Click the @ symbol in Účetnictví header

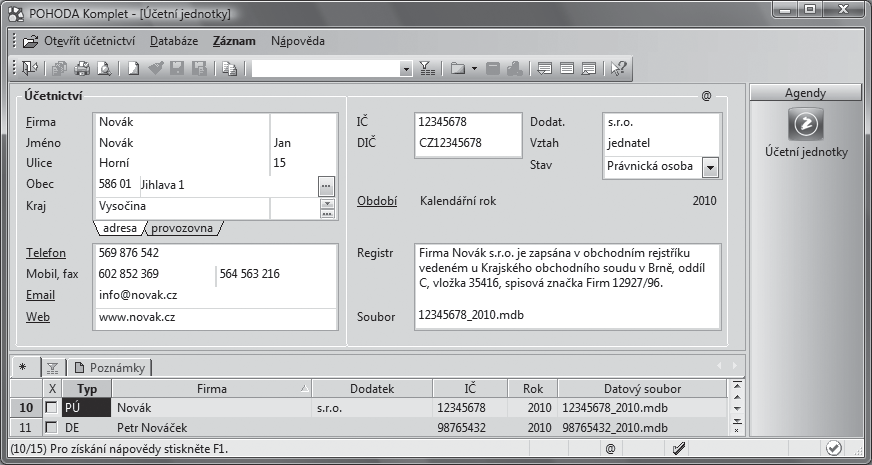[x=706, y=96]
